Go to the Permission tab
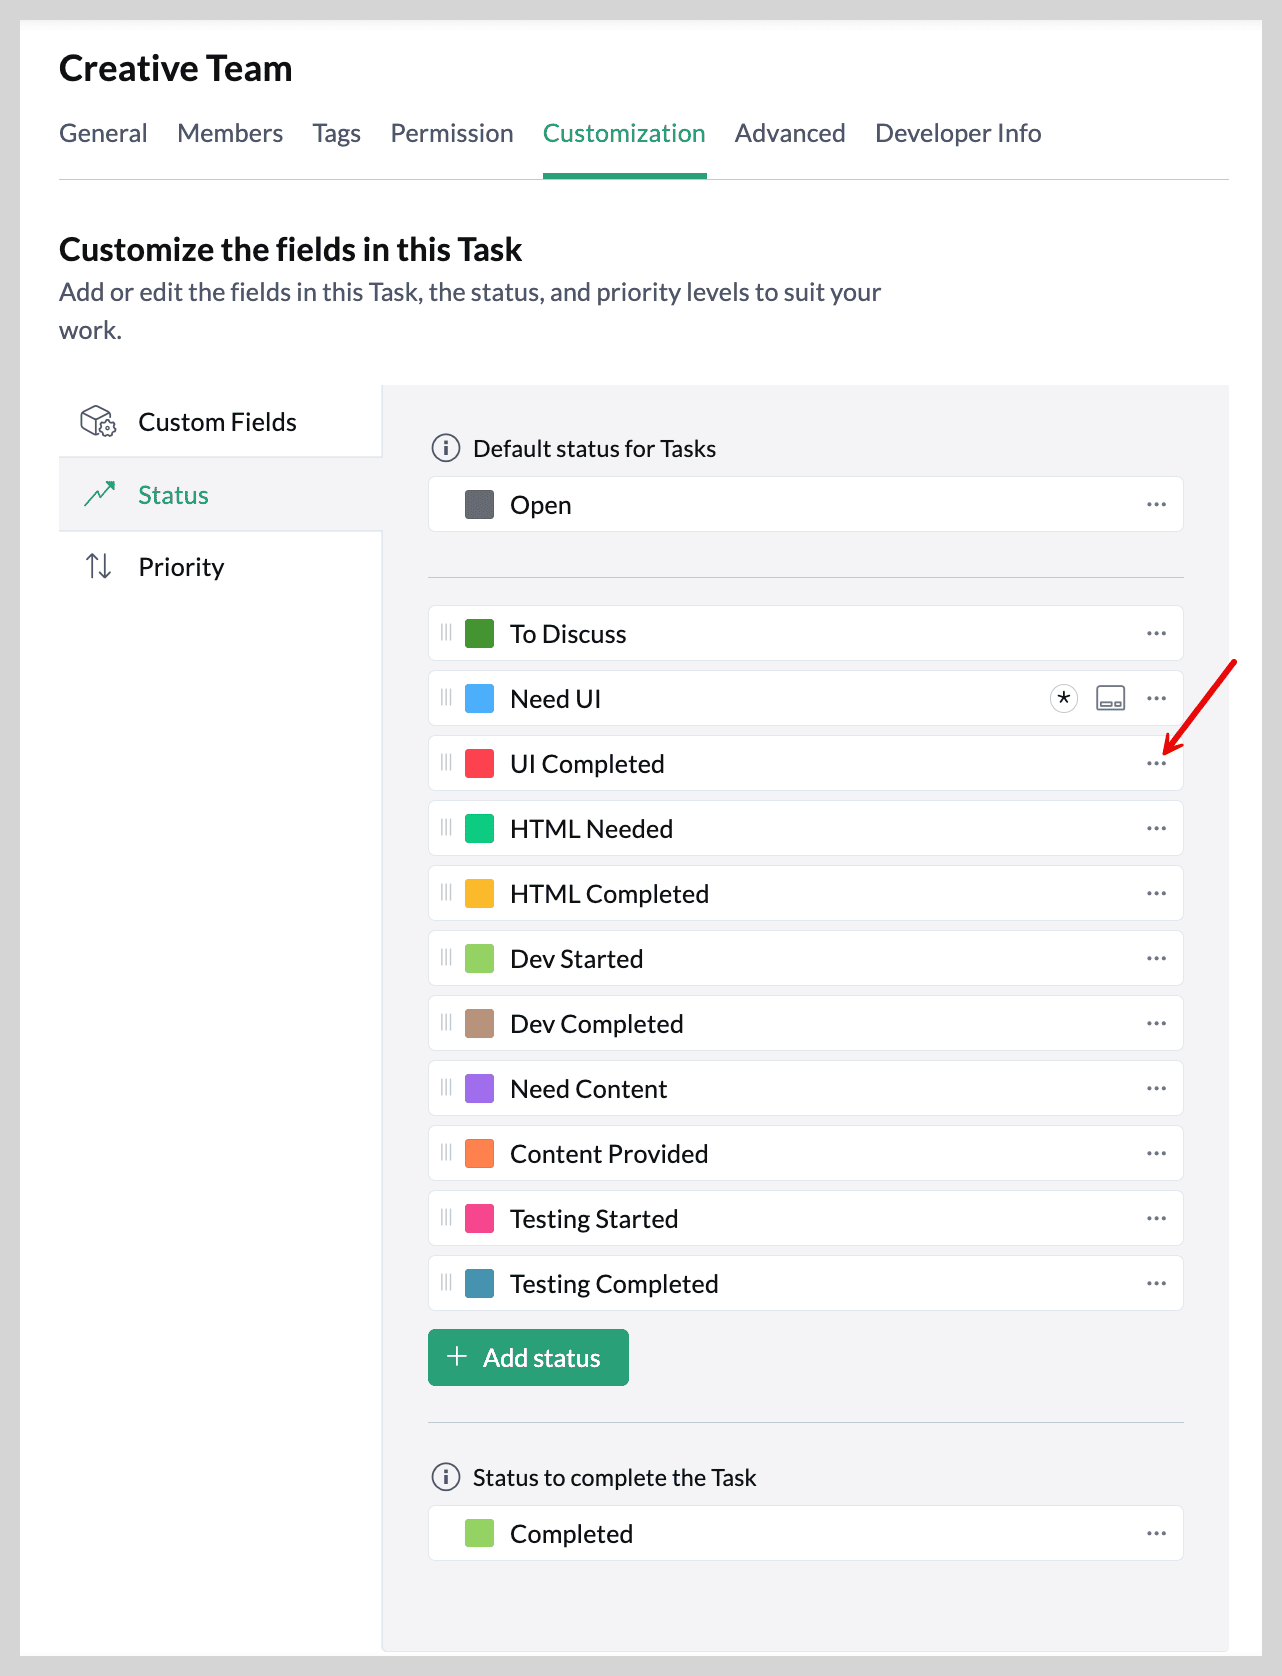This screenshot has height=1676, width=1282. click(452, 133)
